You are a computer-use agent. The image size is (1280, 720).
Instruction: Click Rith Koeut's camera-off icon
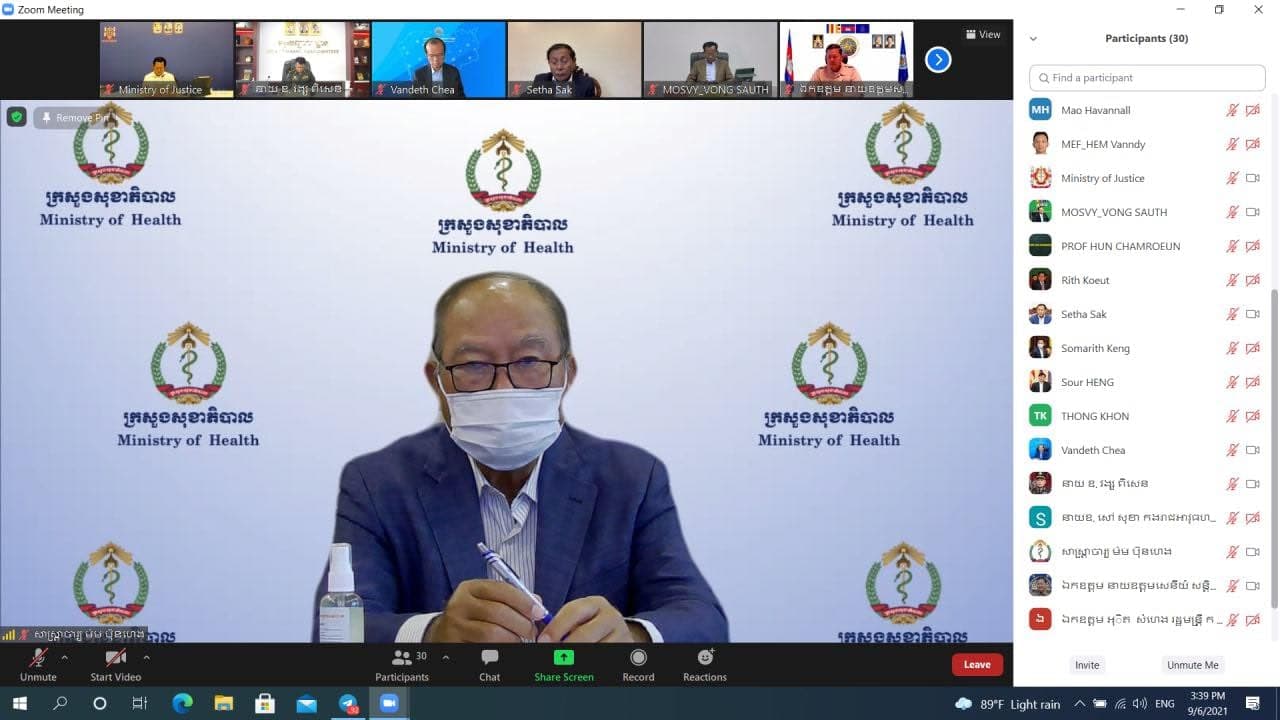(1252, 280)
